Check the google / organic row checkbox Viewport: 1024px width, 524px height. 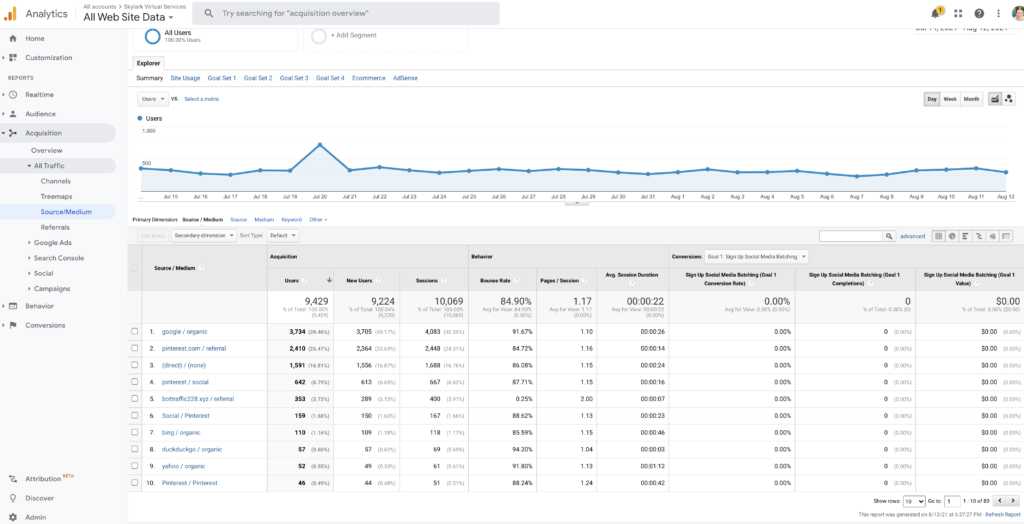pyautogui.click(x=135, y=331)
